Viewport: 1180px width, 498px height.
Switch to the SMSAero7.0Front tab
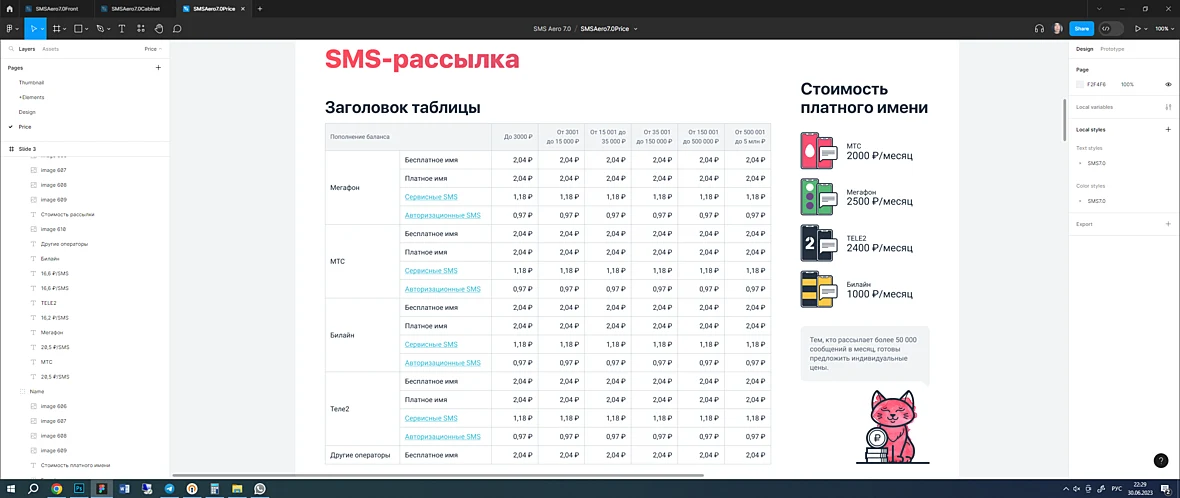(57, 8)
